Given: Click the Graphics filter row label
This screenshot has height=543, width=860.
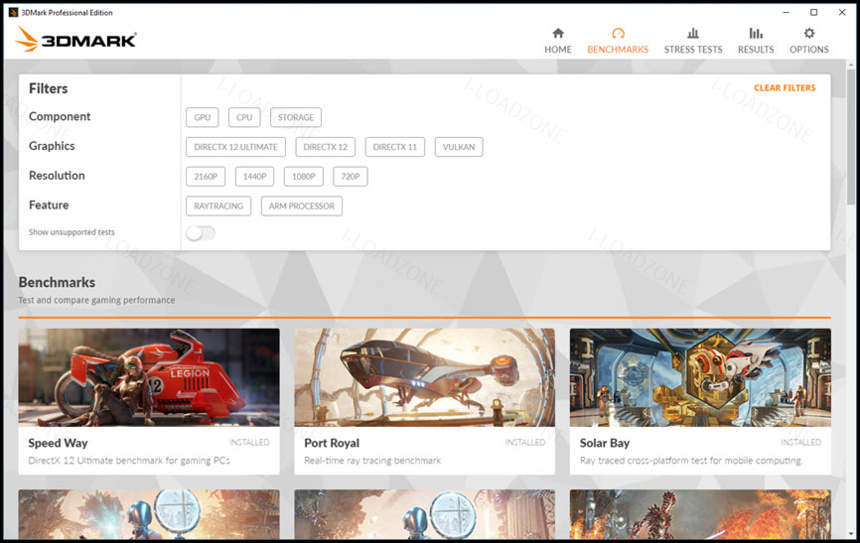Looking at the screenshot, I should coord(52,146).
